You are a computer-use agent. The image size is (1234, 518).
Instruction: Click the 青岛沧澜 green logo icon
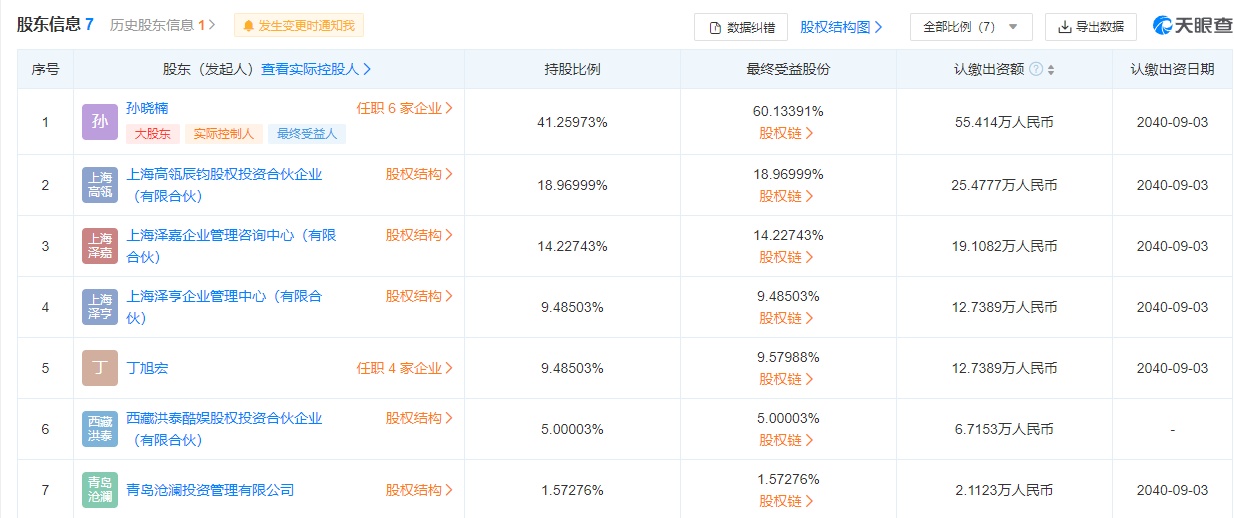tap(99, 490)
